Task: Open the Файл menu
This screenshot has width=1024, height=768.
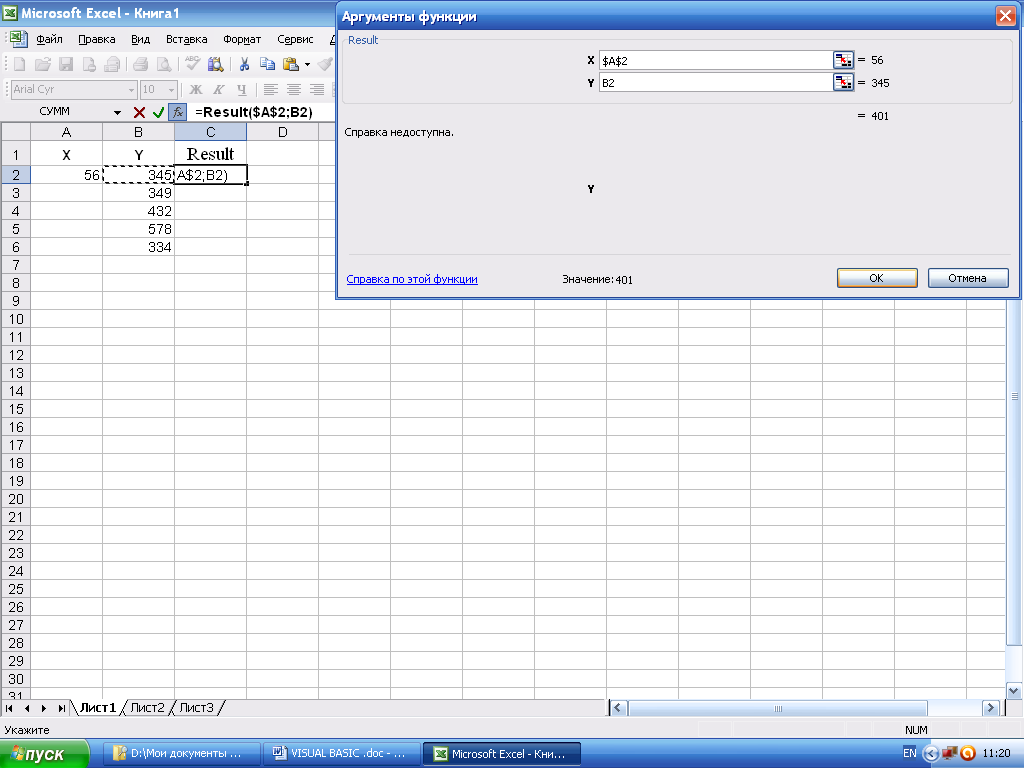Action: pos(49,39)
